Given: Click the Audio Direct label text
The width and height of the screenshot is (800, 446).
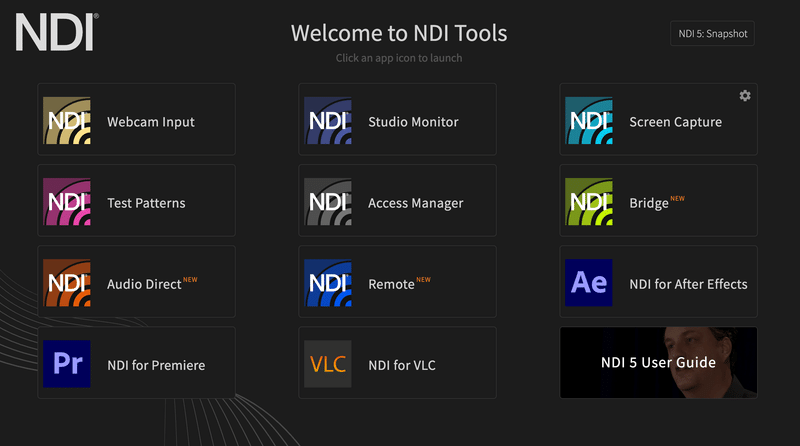Looking at the screenshot, I should pos(144,284).
